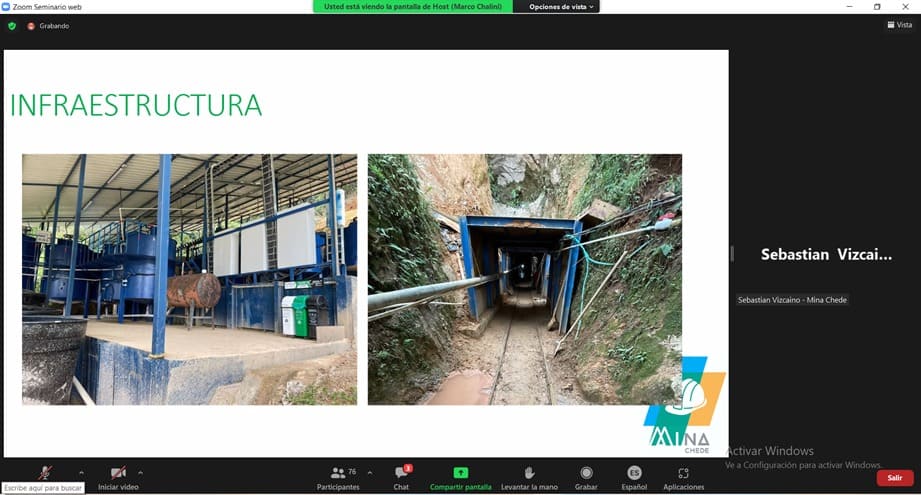Click the INFRAESTRUCTURA slide title
Image resolution: width=921 pixels, height=495 pixels.
coord(136,106)
